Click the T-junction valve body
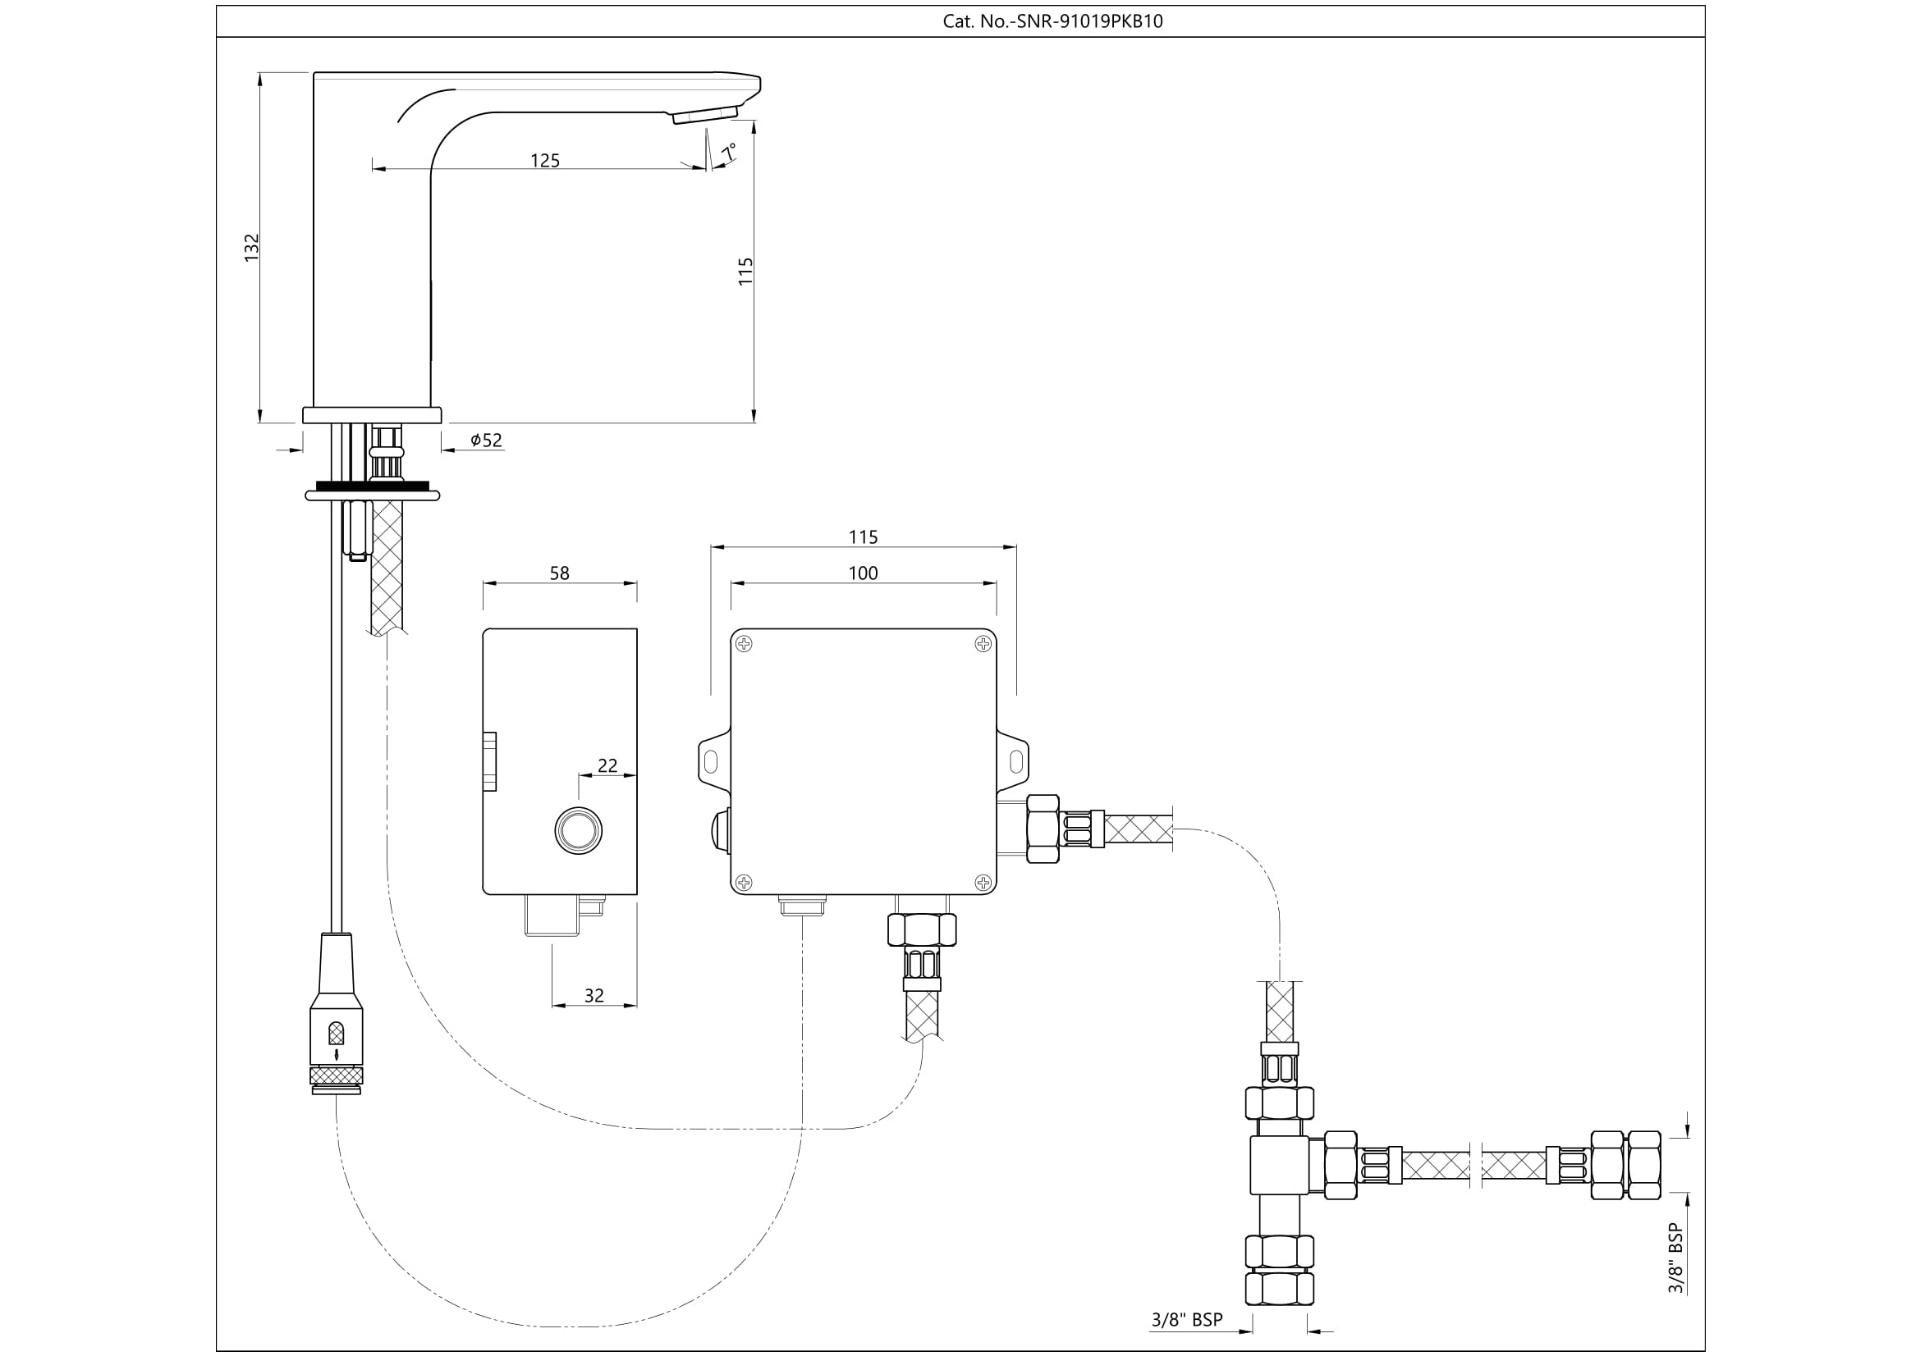 [1279, 1166]
